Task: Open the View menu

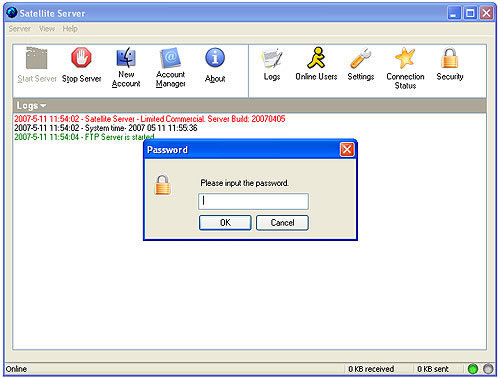Action: tap(47, 29)
